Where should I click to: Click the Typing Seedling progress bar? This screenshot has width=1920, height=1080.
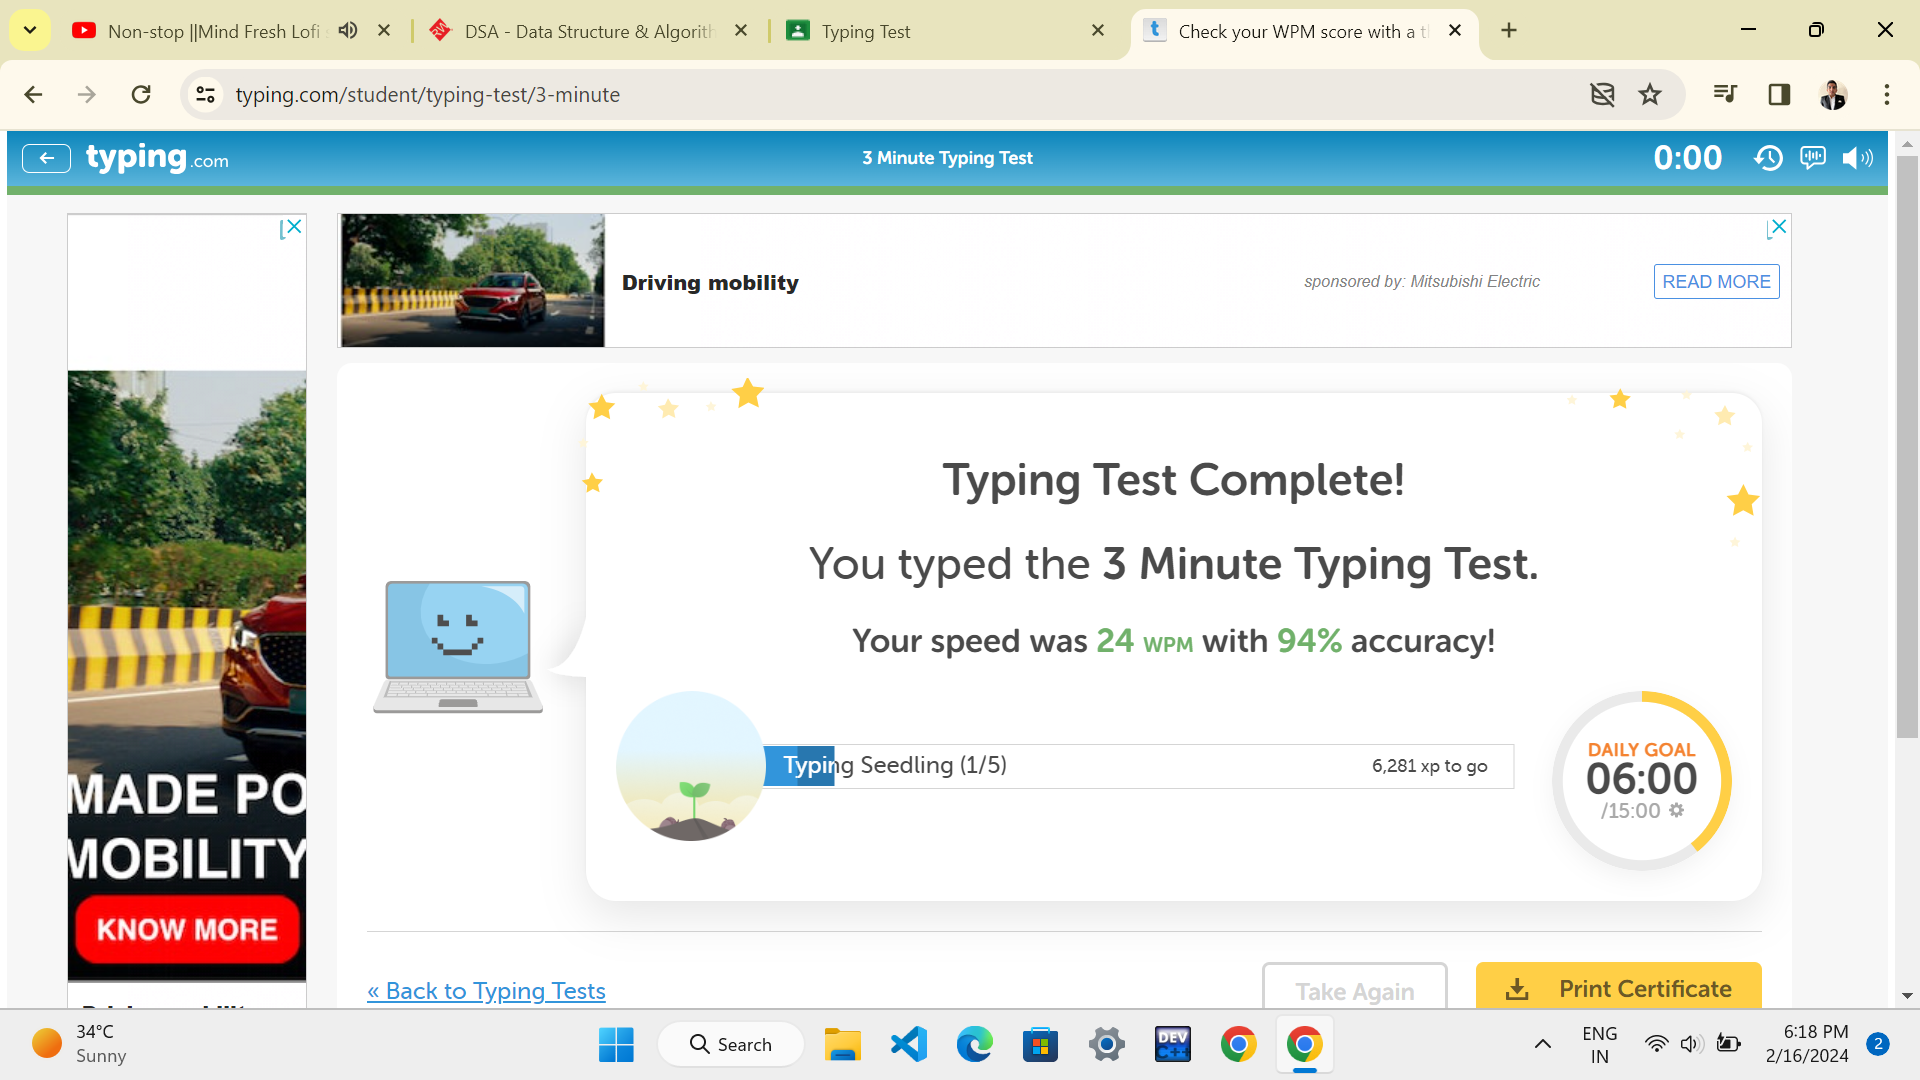click(1137, 766)
